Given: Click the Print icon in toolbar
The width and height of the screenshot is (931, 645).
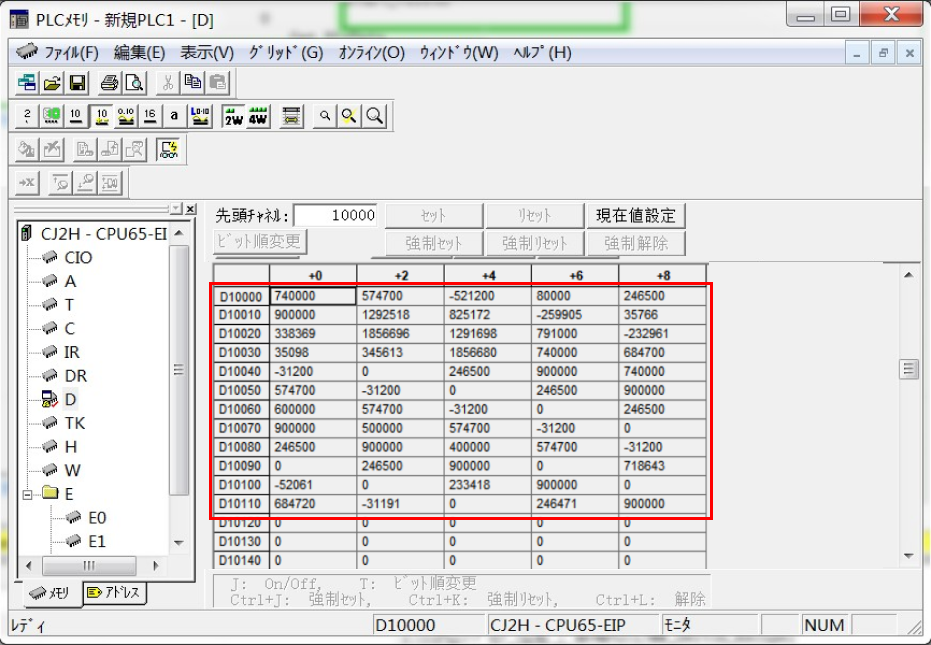Looking at the screenshot, I should pos(109,84).
